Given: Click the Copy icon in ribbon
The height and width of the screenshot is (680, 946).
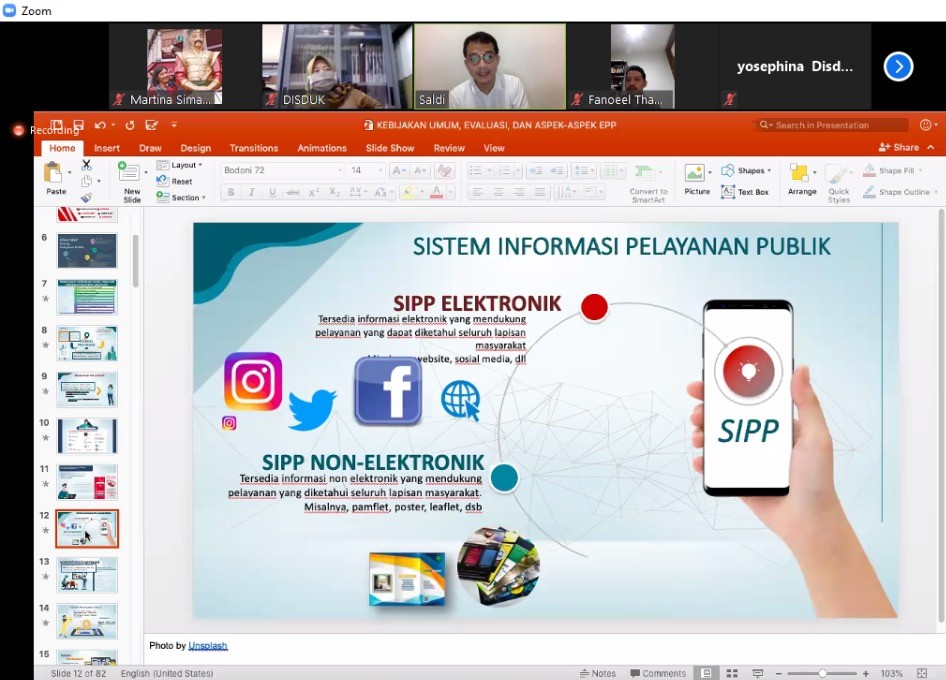Looking at the screenshot, I should 87,181.
